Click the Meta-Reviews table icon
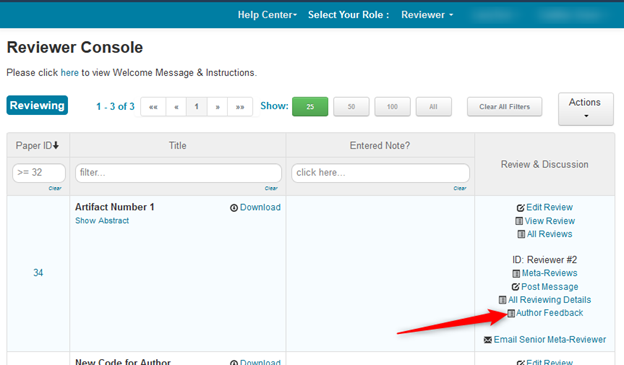The width and height of the screenshot is (624, 365). (516, 273)
